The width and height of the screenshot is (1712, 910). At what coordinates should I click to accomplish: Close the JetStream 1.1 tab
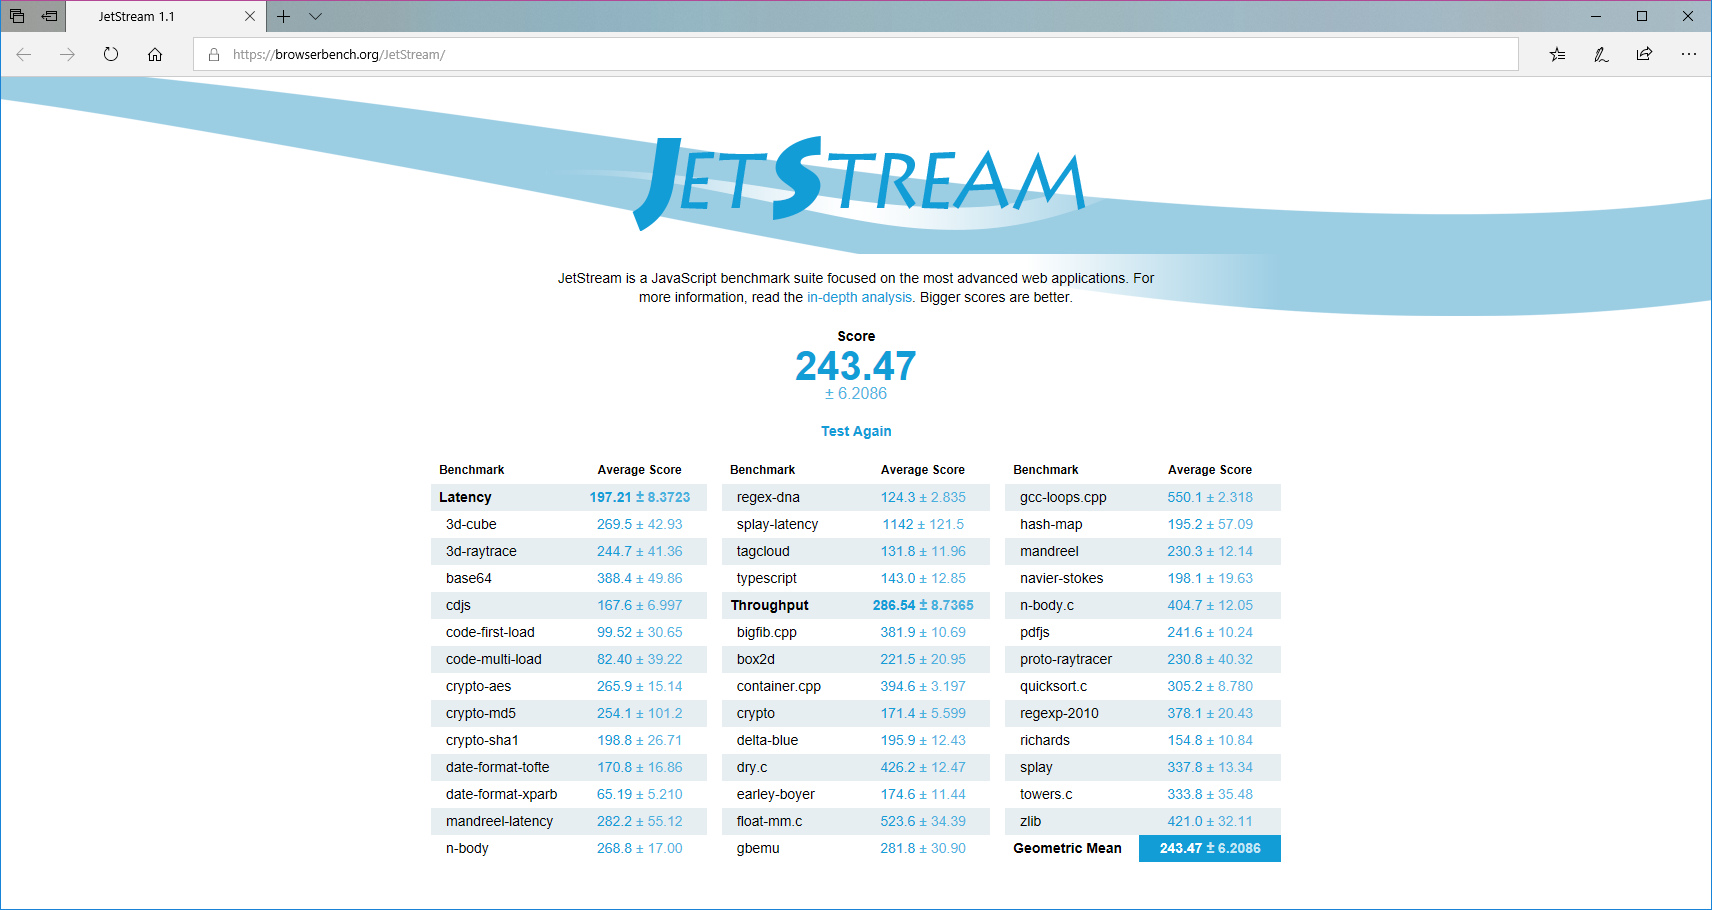pyautogui.click(x=250, y=16)
